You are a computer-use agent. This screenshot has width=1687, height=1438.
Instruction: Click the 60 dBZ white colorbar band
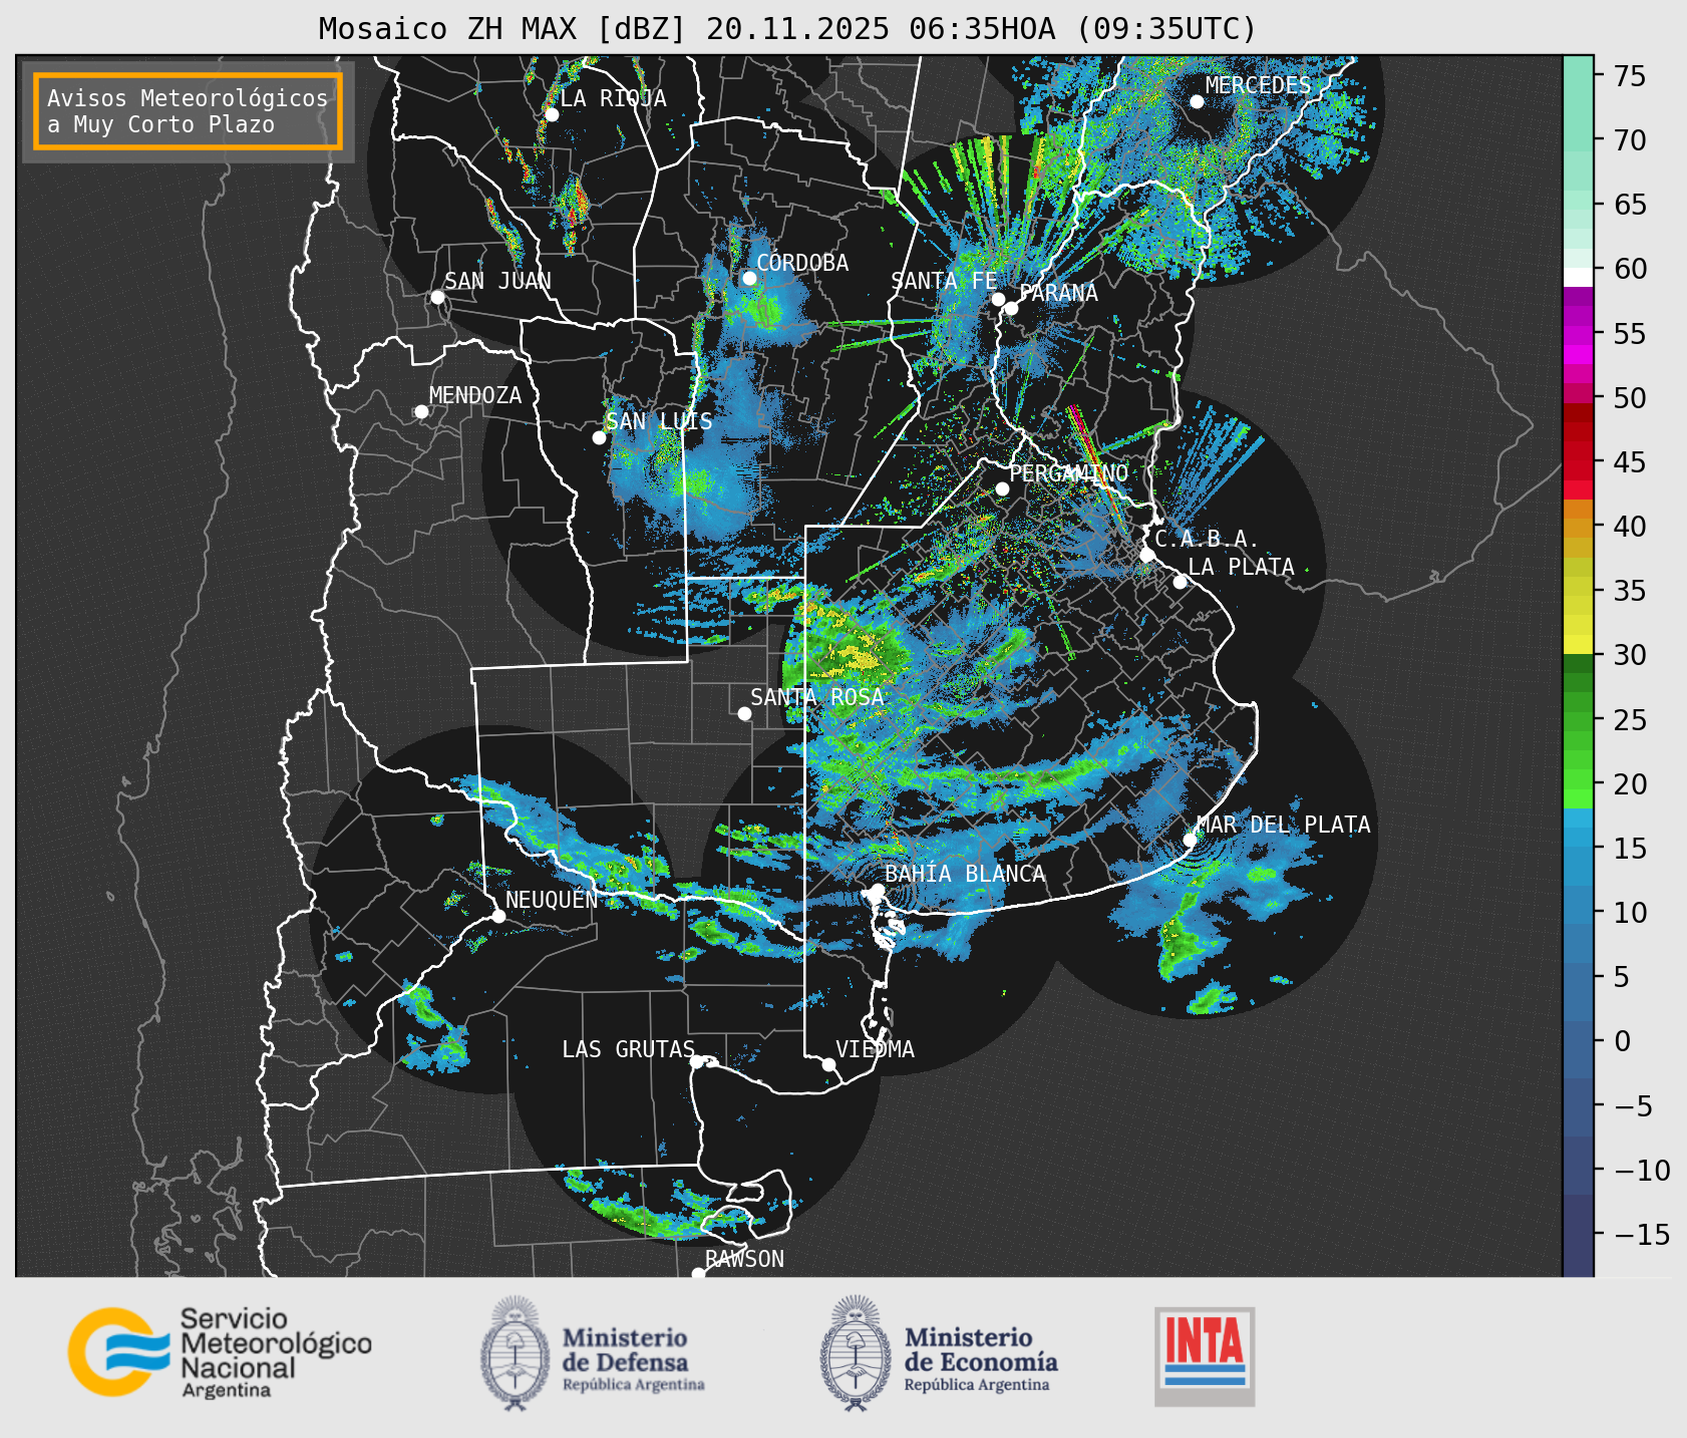pyautogui.click(x=1578, y=276)
